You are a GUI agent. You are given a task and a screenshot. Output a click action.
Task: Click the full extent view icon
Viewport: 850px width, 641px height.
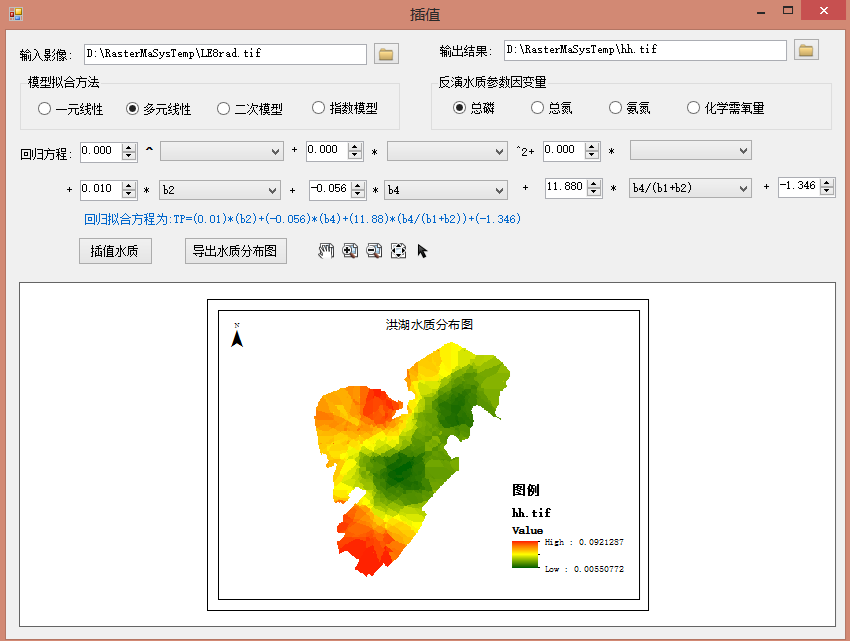click(x=398, y=251)
